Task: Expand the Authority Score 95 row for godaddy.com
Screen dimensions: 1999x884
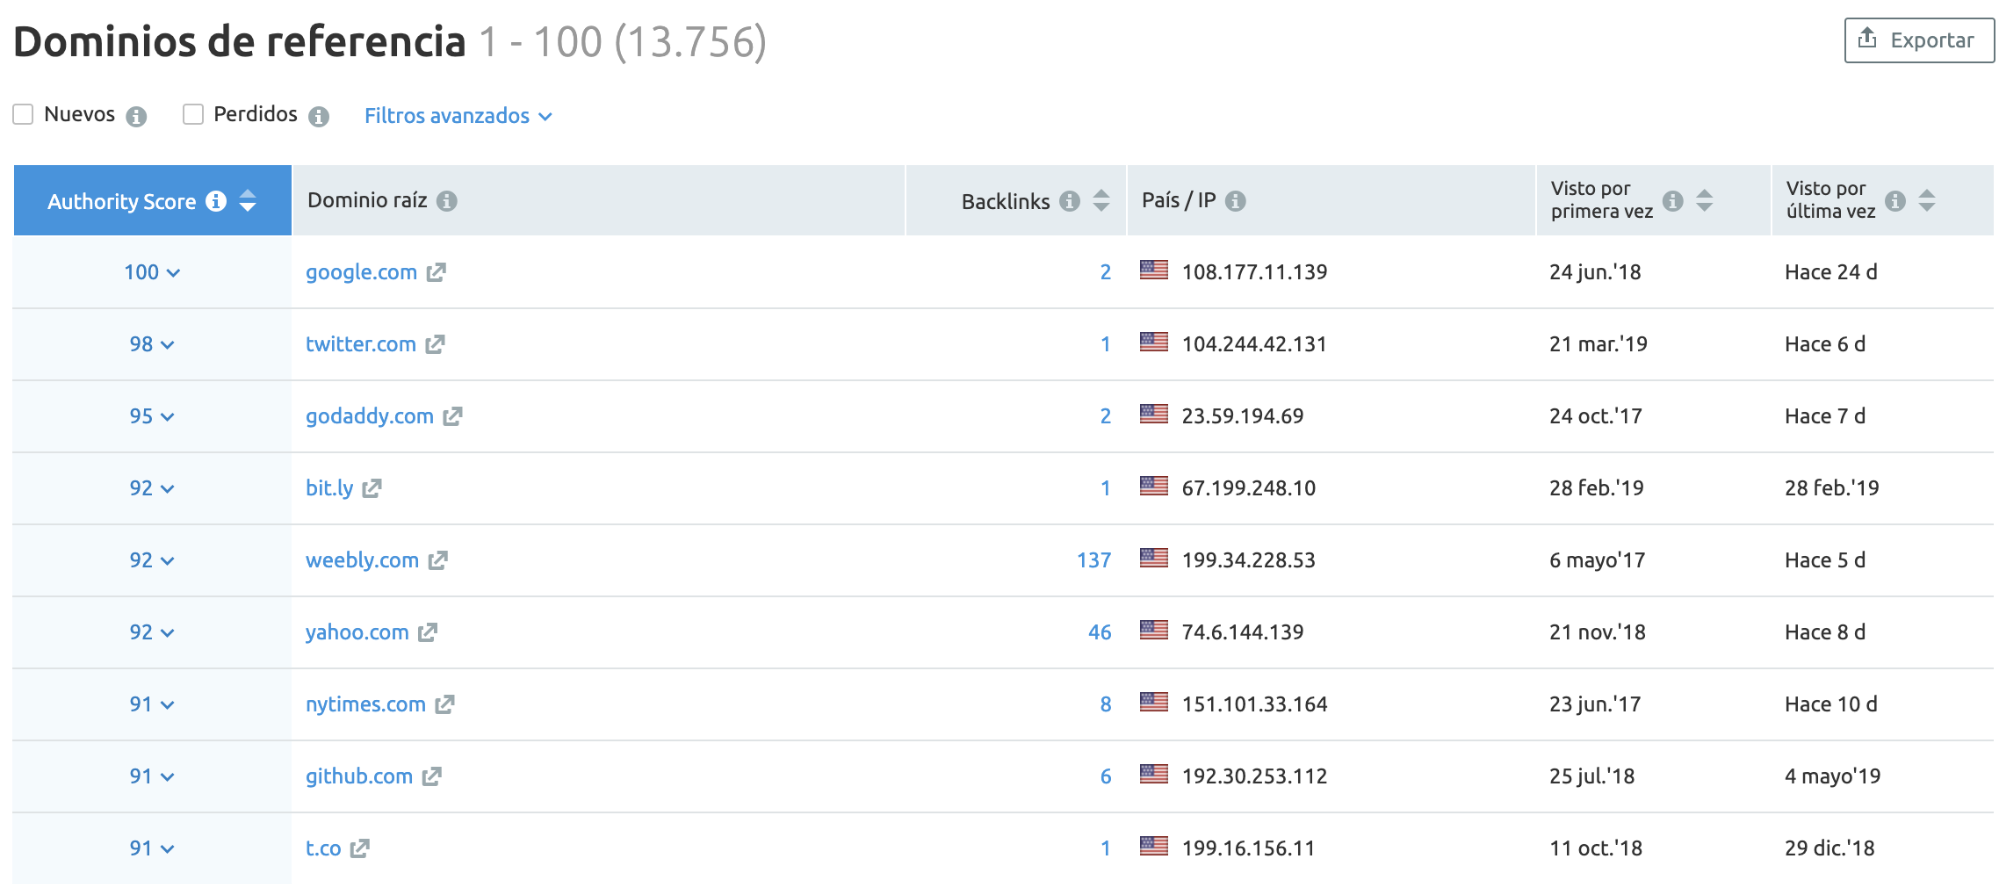Action: [x=152, y=417]
